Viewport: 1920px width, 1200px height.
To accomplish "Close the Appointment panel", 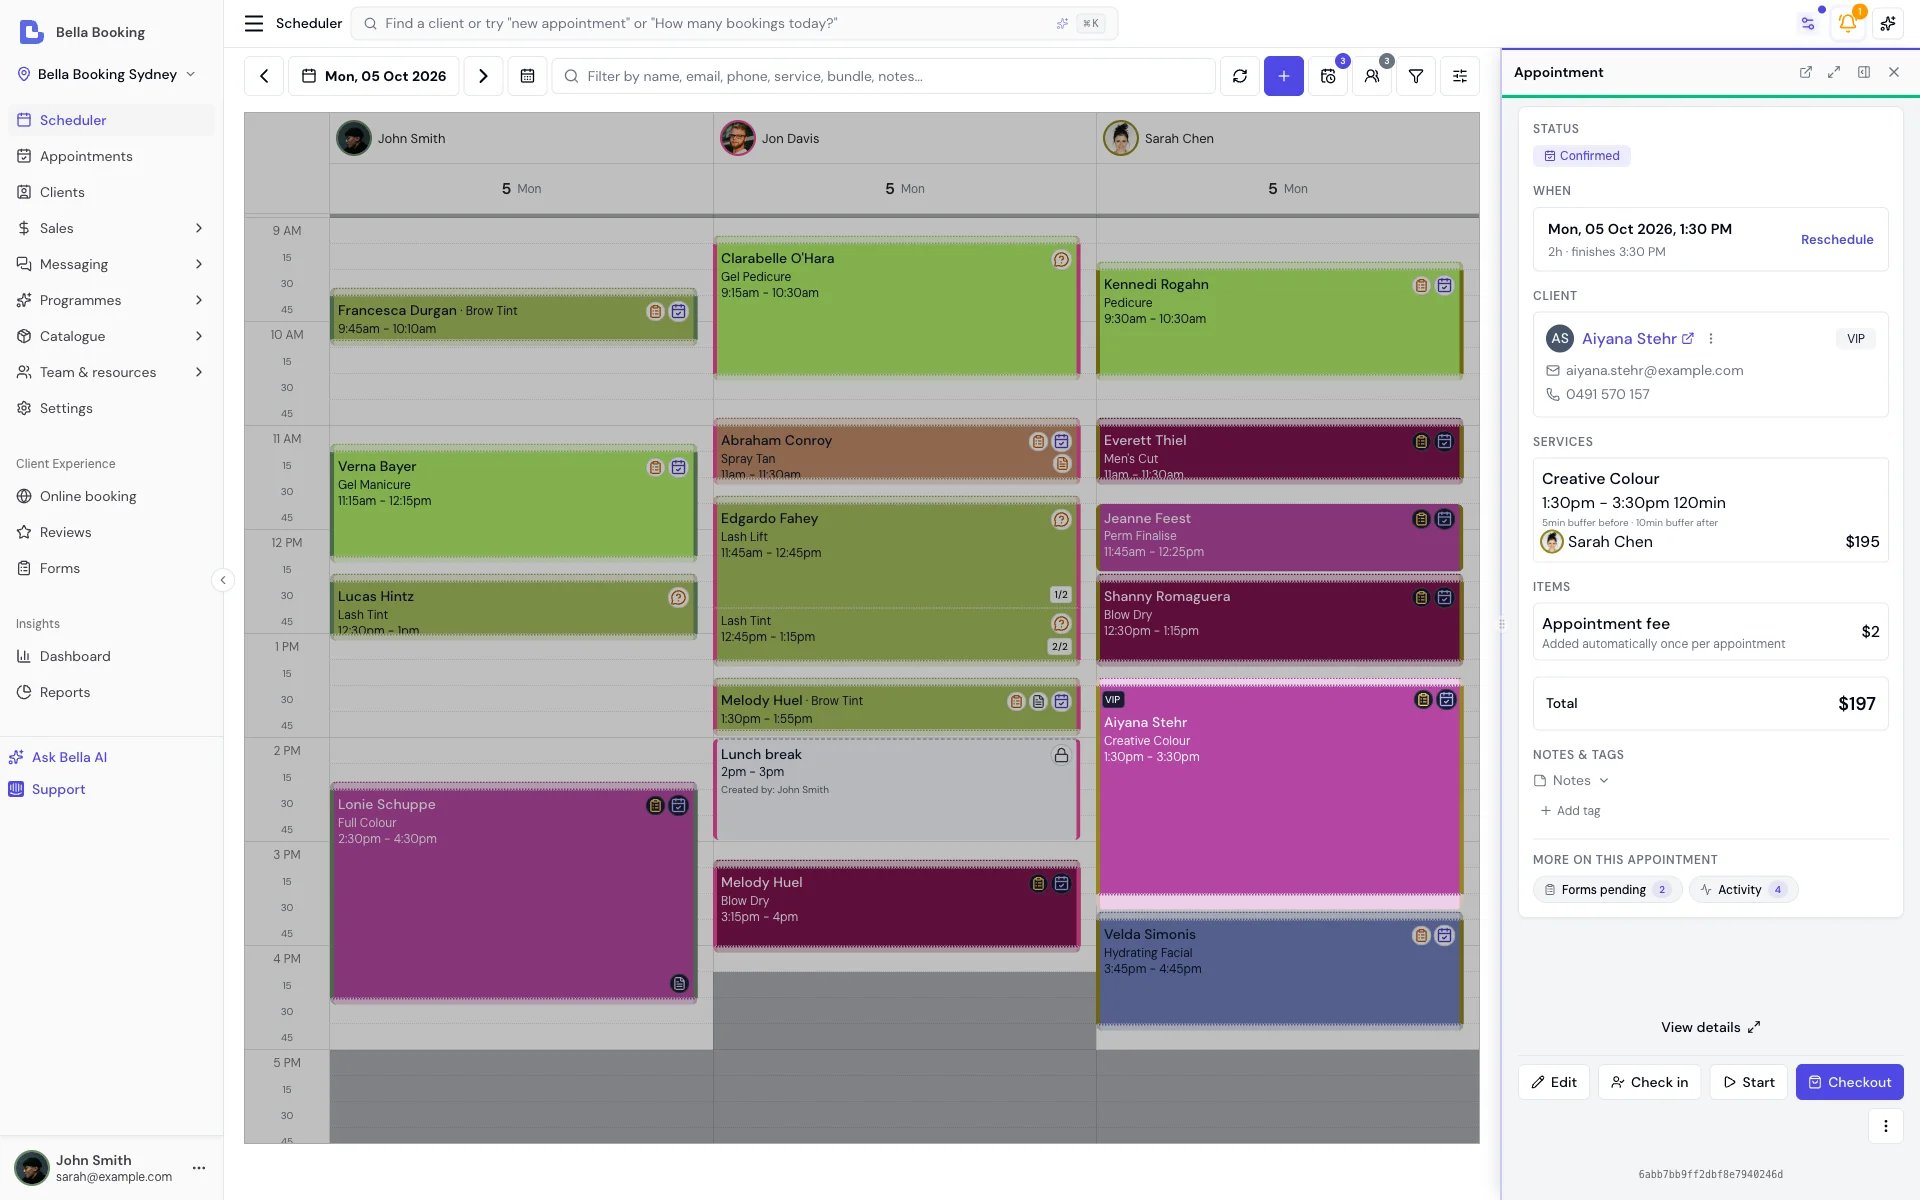I will (x=1894, y=72).
